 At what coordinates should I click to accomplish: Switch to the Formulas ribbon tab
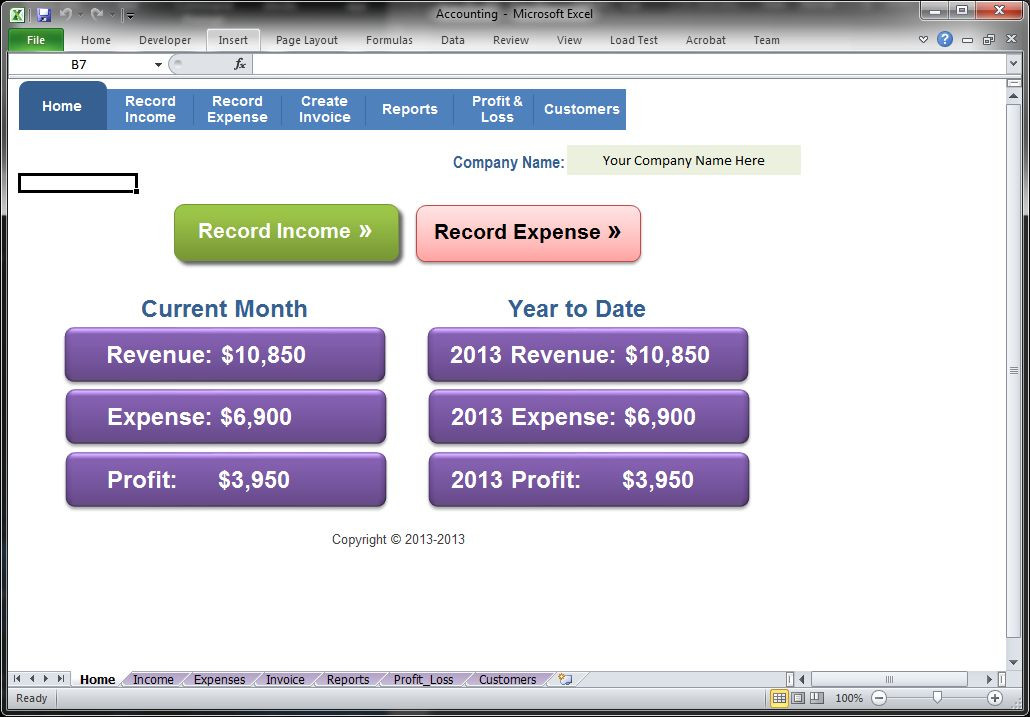click(x=390, y=40)
